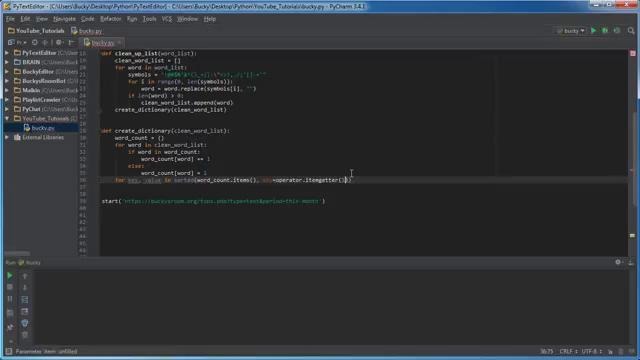Viewport: 640px width, 360px height.
Task: Click the print icon in the Run console
Action: pyautogui.click(x=24, y=323)
